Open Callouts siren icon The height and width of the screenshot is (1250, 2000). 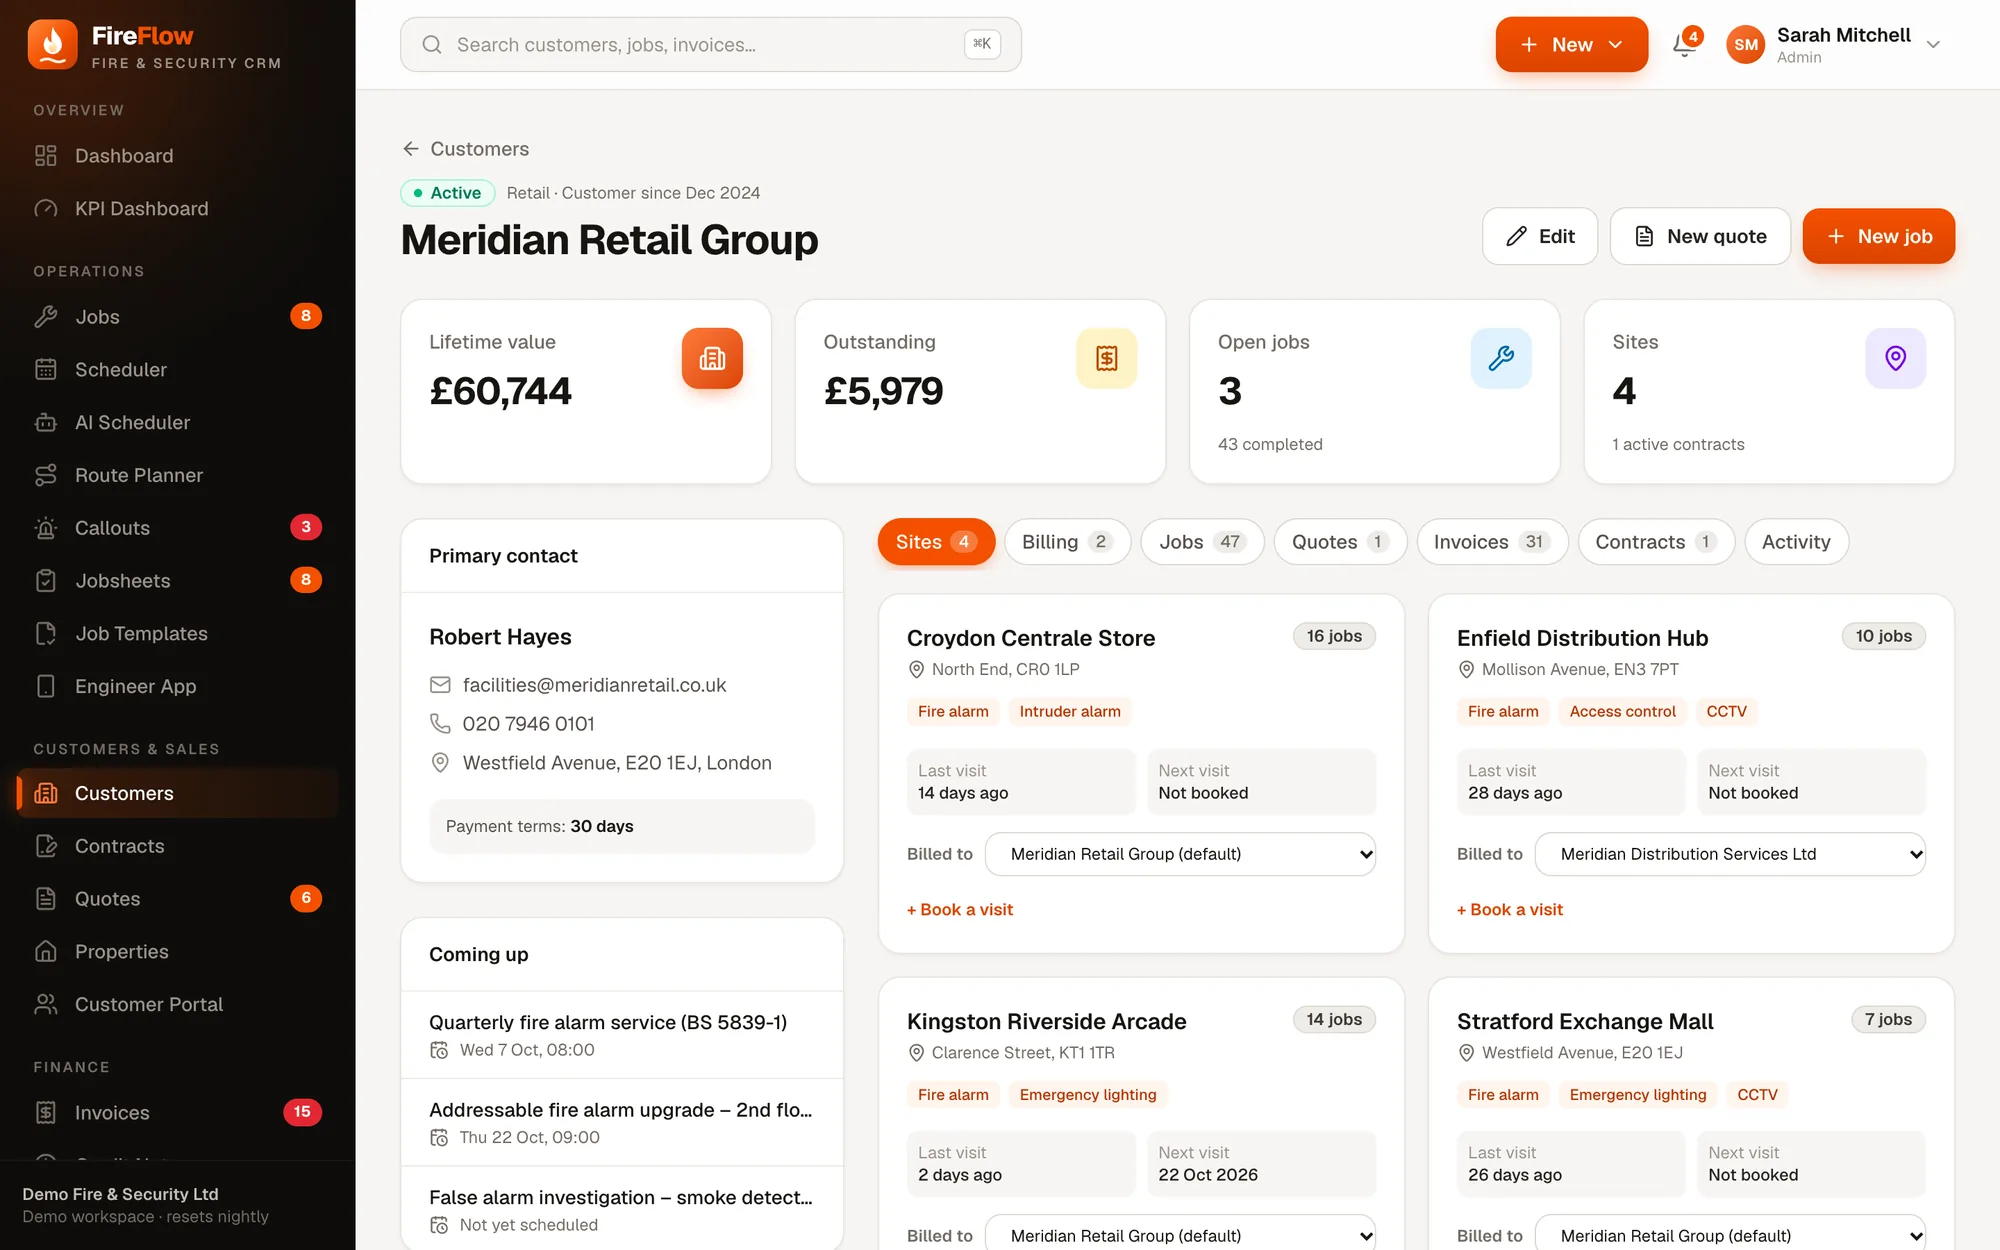coord(46,528)
